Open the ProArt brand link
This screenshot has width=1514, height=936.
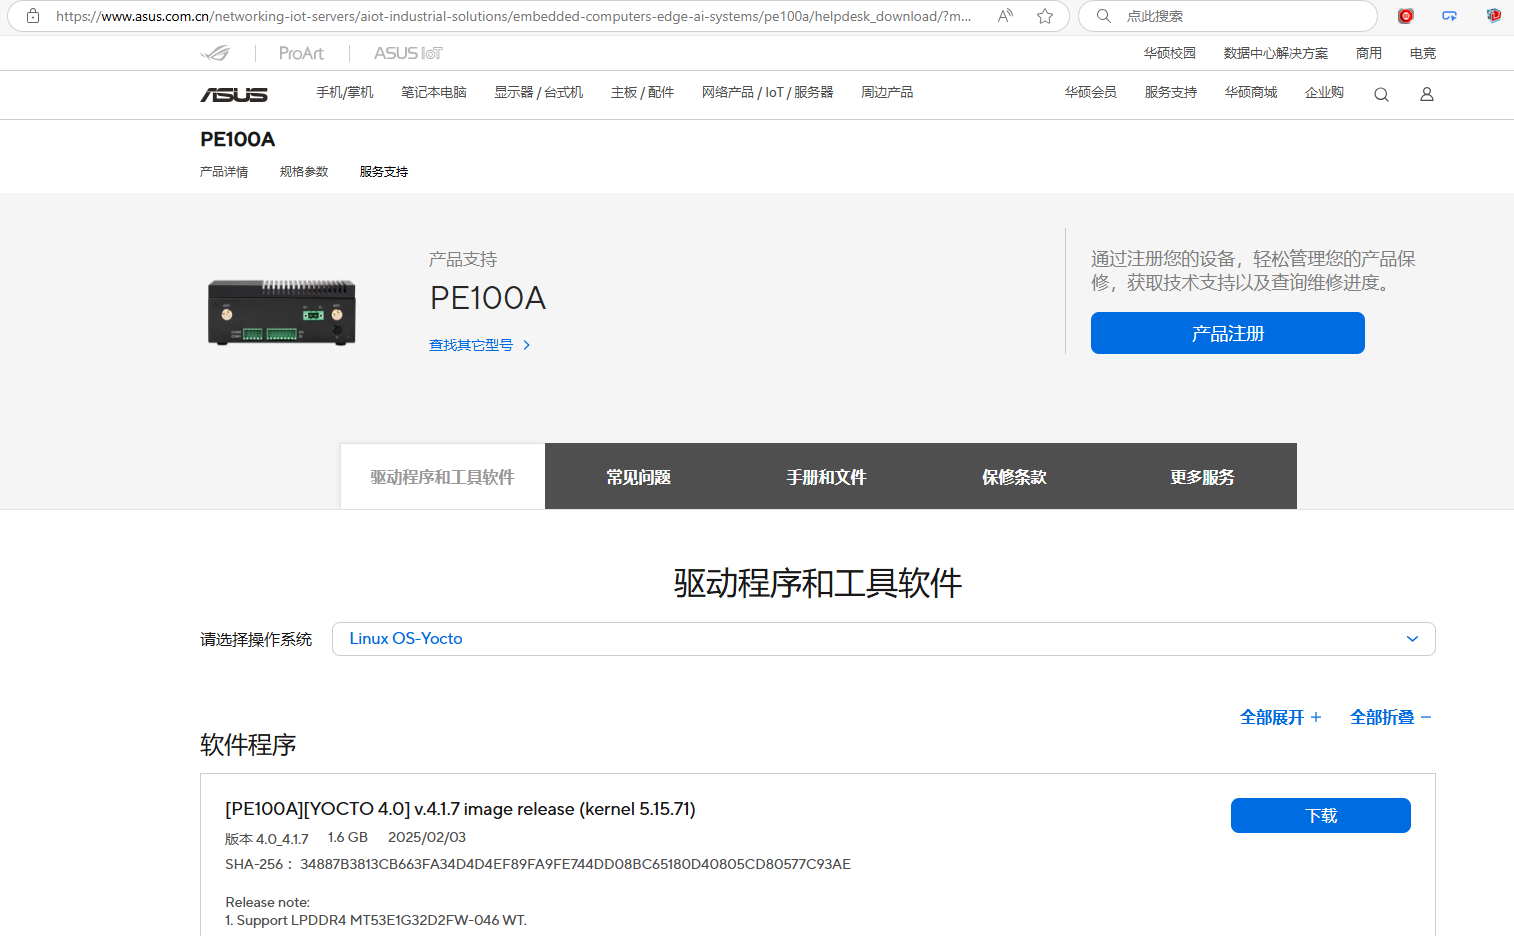(x=301, y=53)
